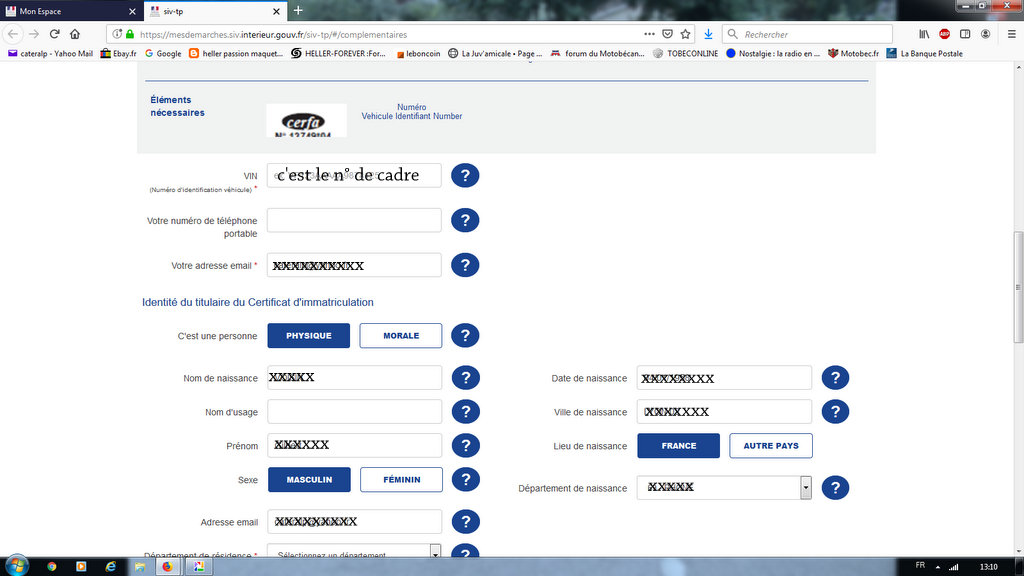Open the Ebay.fr bookmark

pyautogui.click(x=118, y=54)
